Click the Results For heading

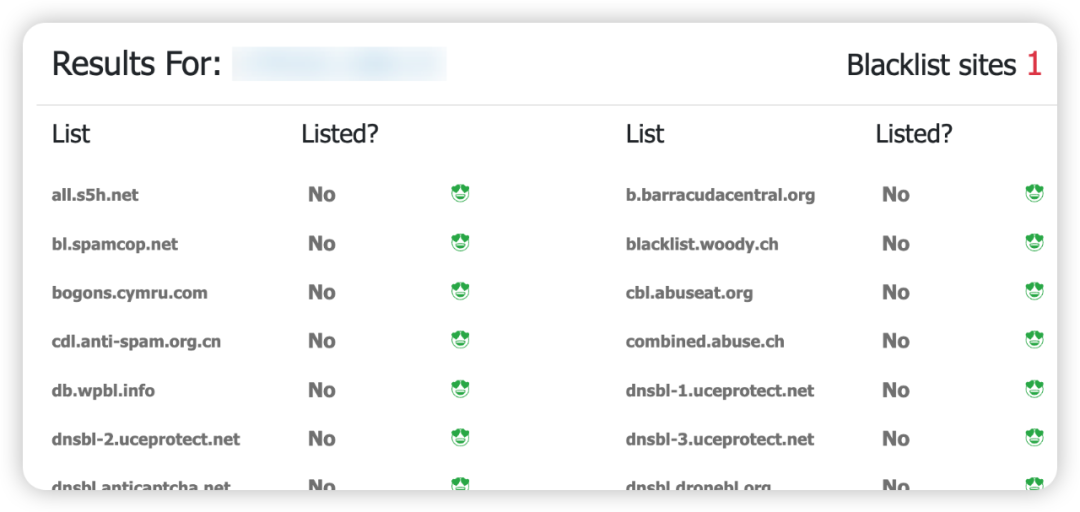136,64
